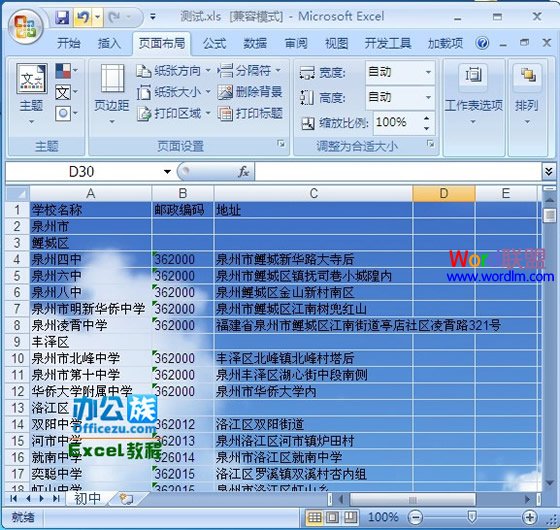This screenshot has width=560, height=530.
Task: Select the 页面布局 ribbon tab
Action: (x=162, y=43)
